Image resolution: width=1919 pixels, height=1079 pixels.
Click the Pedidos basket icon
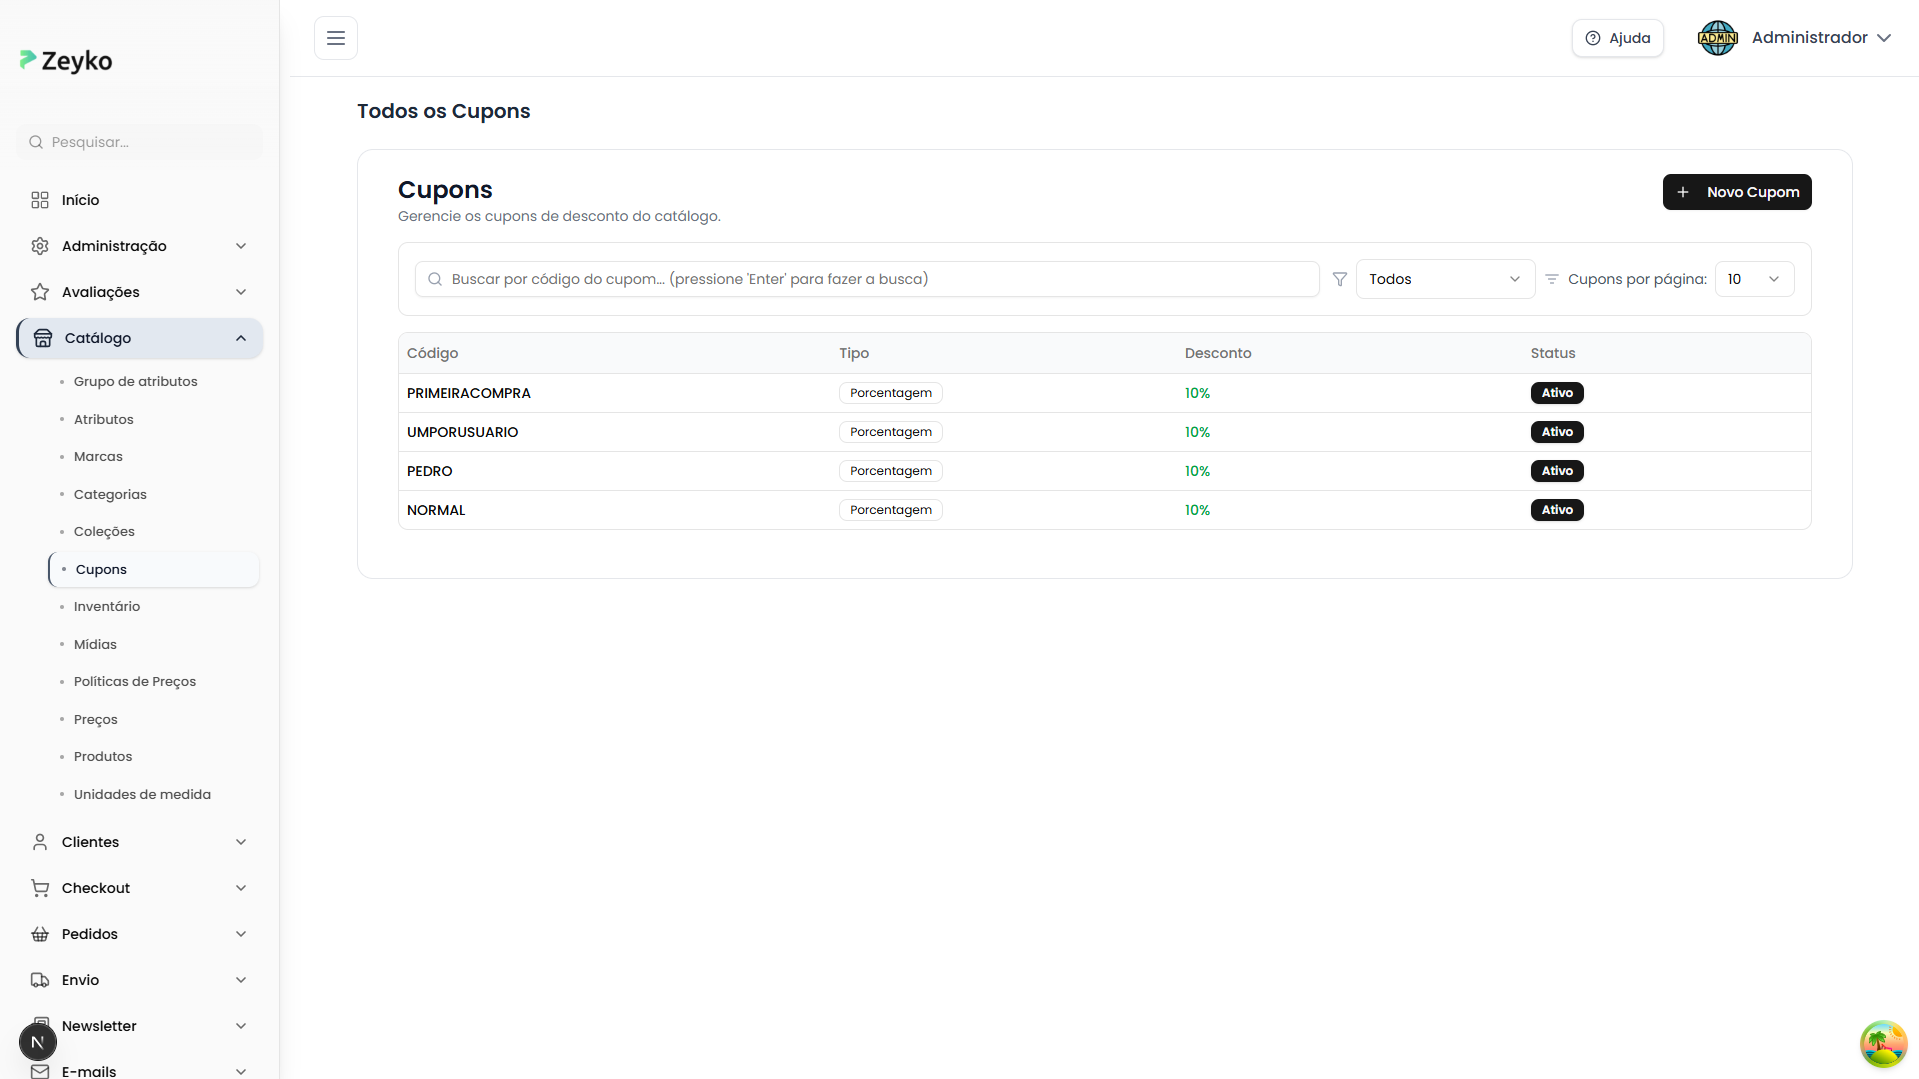pyautogui.click(x=40, y=934)
